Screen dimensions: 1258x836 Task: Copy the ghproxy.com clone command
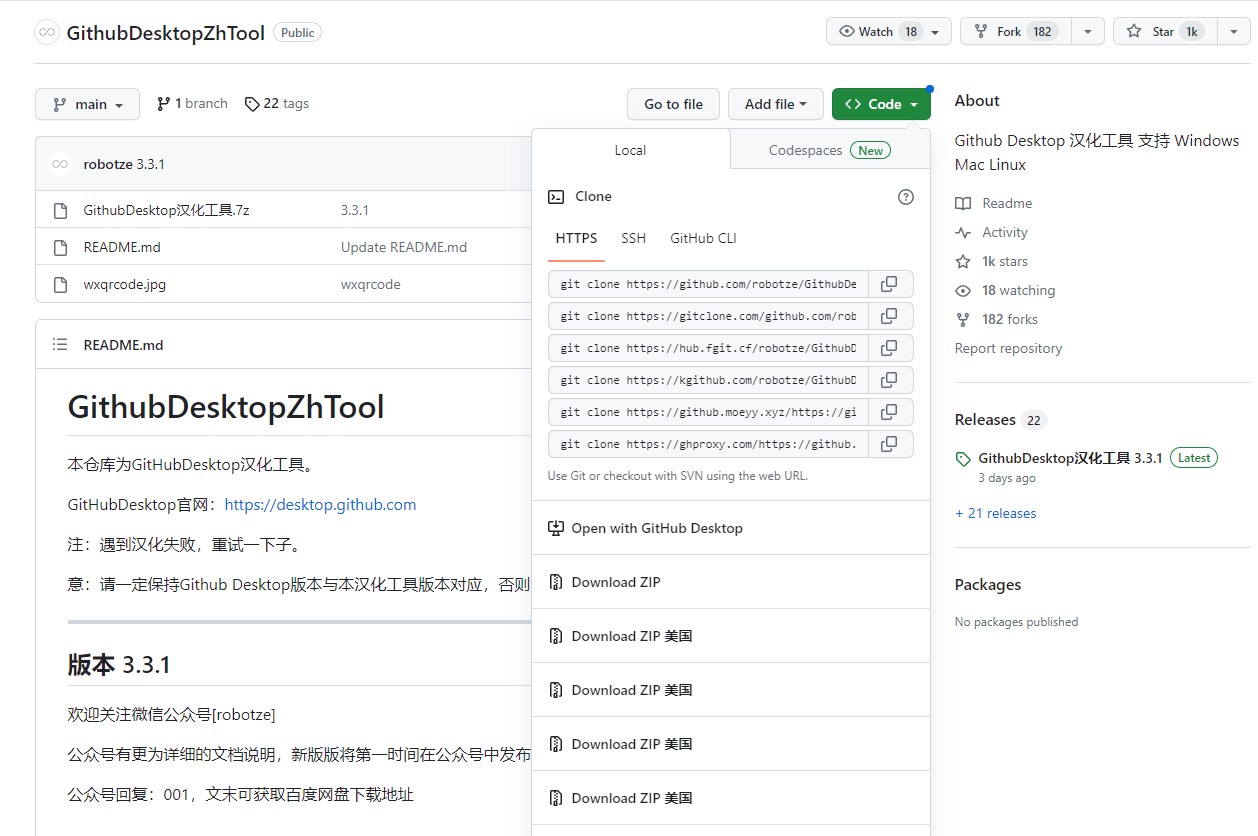[x=889, y=444]
